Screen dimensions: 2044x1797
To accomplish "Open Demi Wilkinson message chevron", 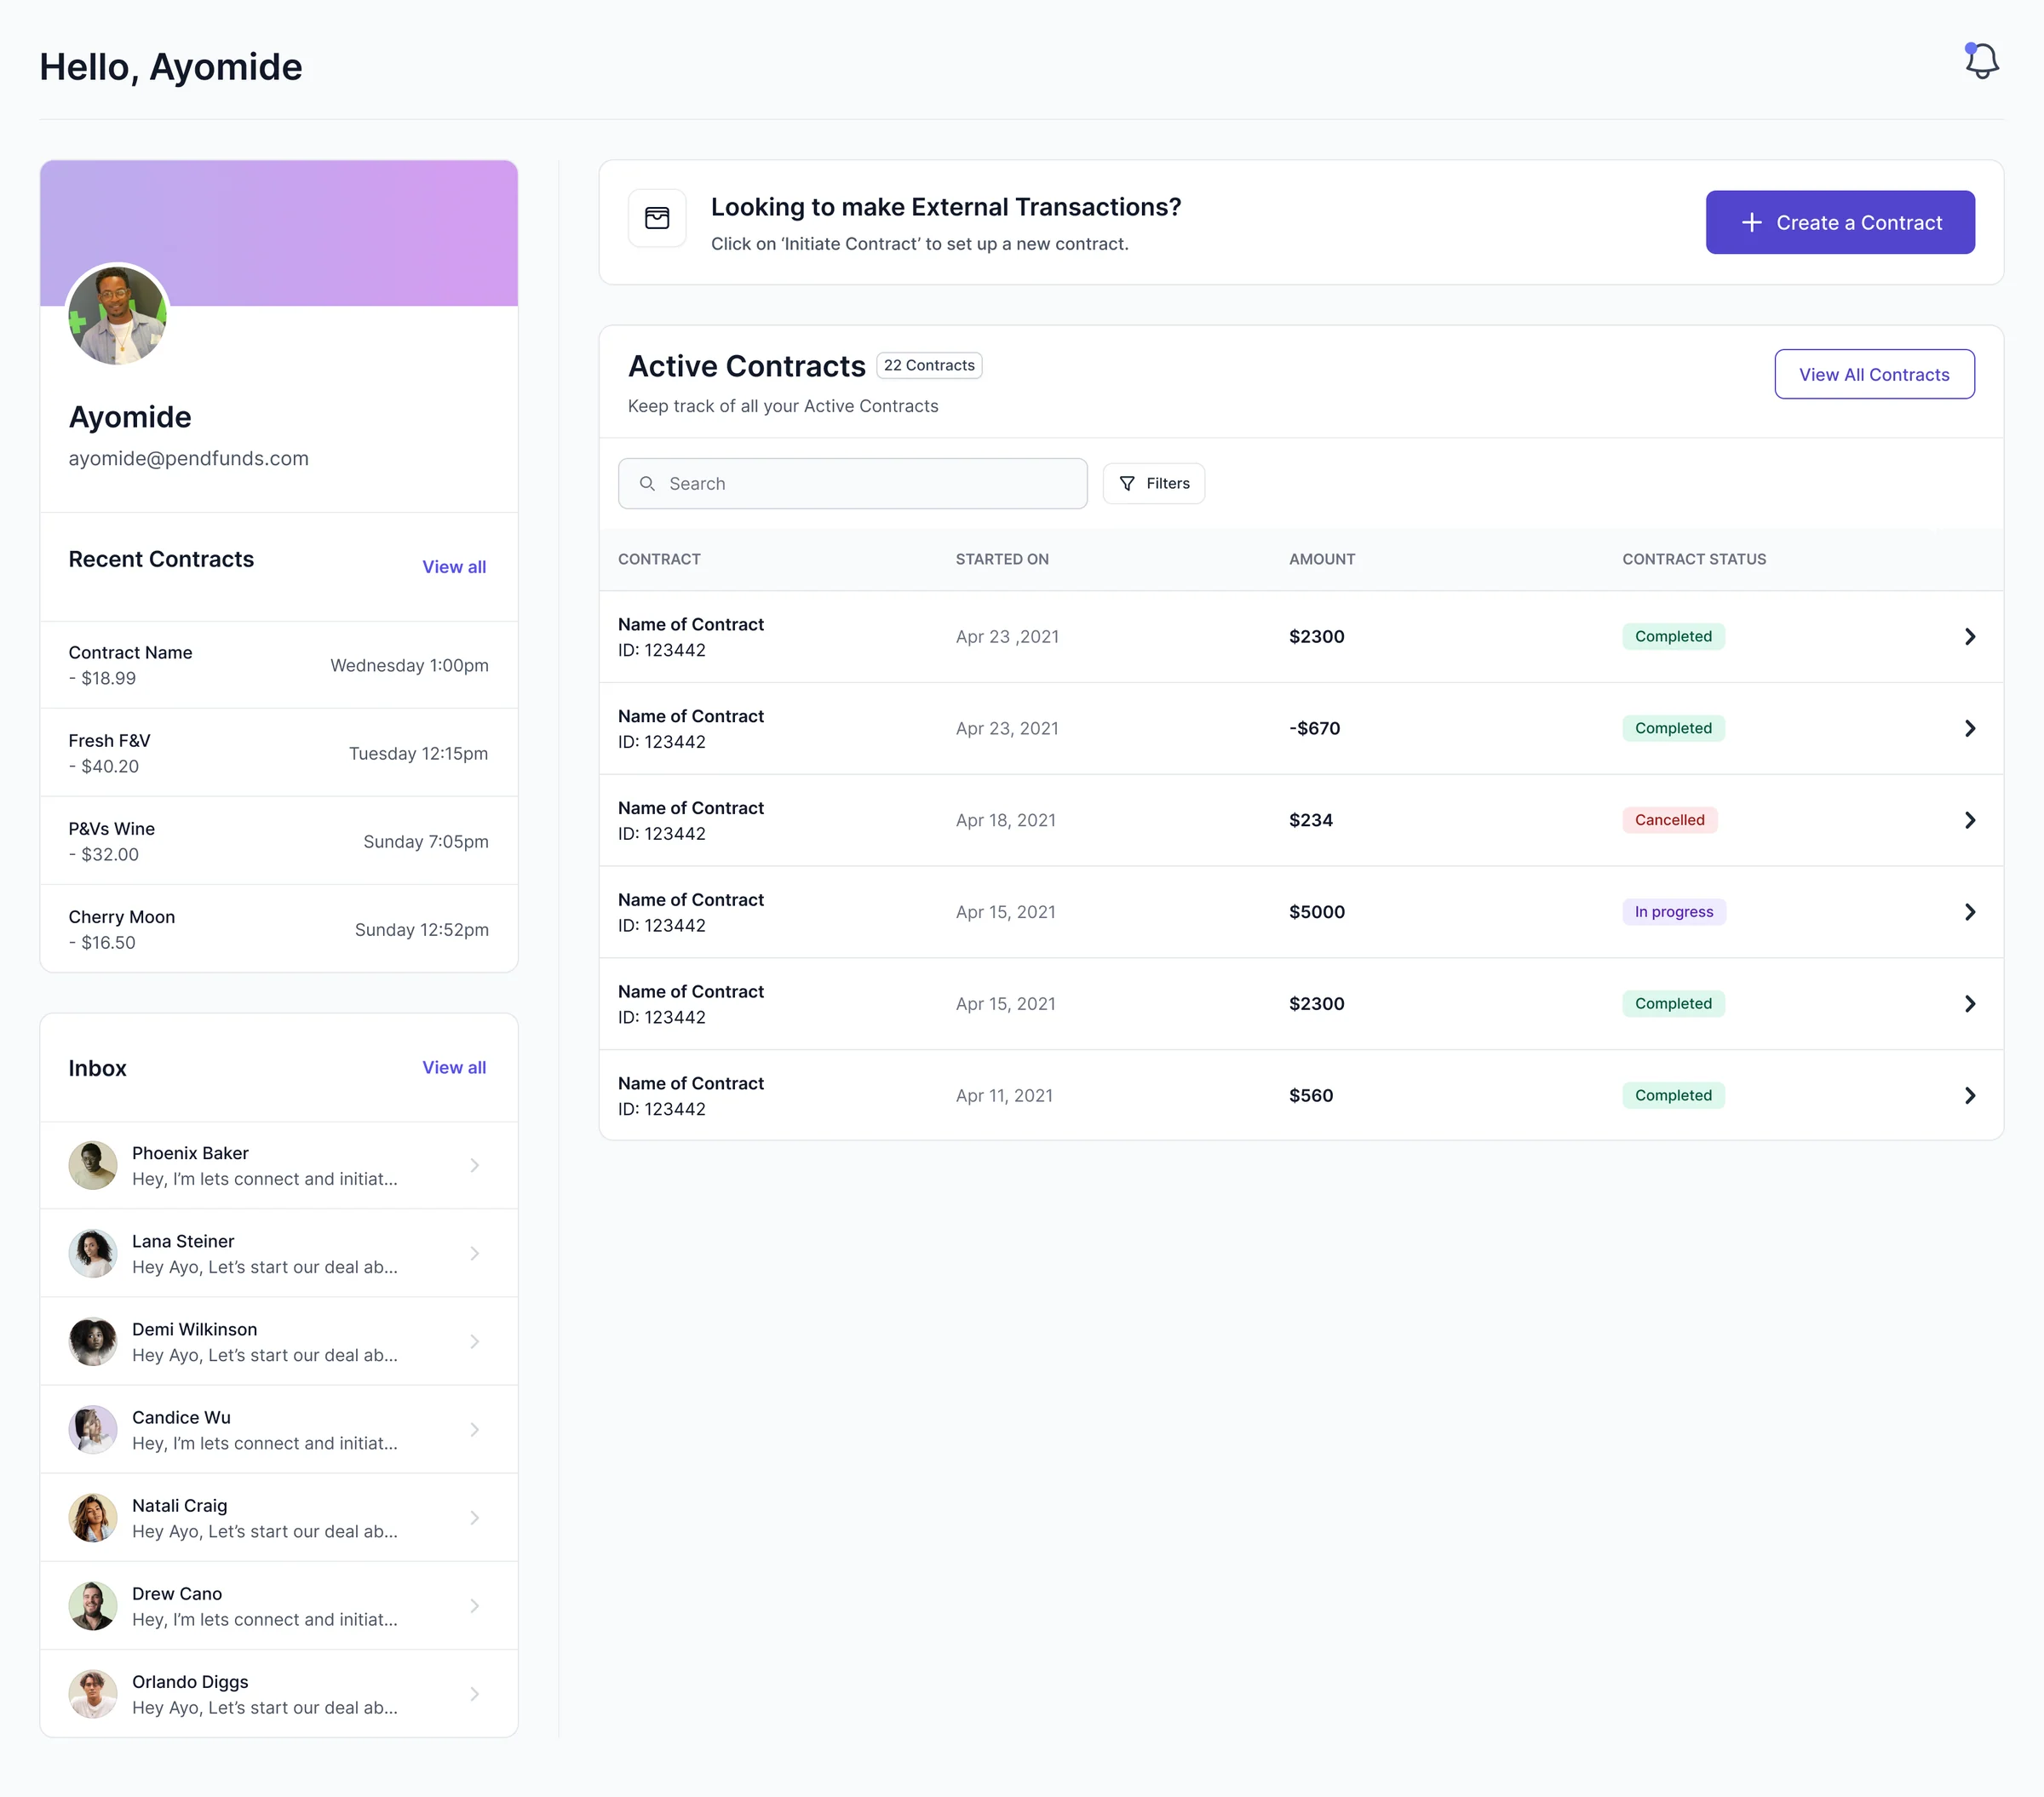I will [x=475, y=1342].
